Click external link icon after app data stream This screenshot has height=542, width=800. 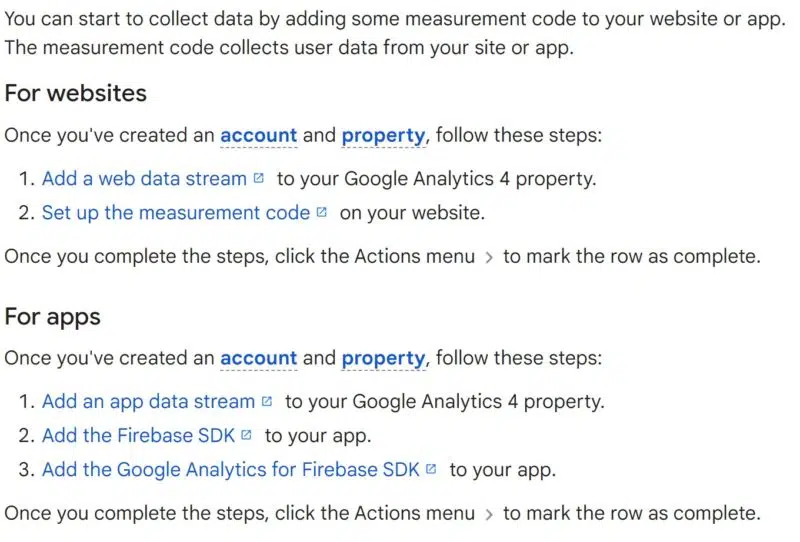click(266, 401)
